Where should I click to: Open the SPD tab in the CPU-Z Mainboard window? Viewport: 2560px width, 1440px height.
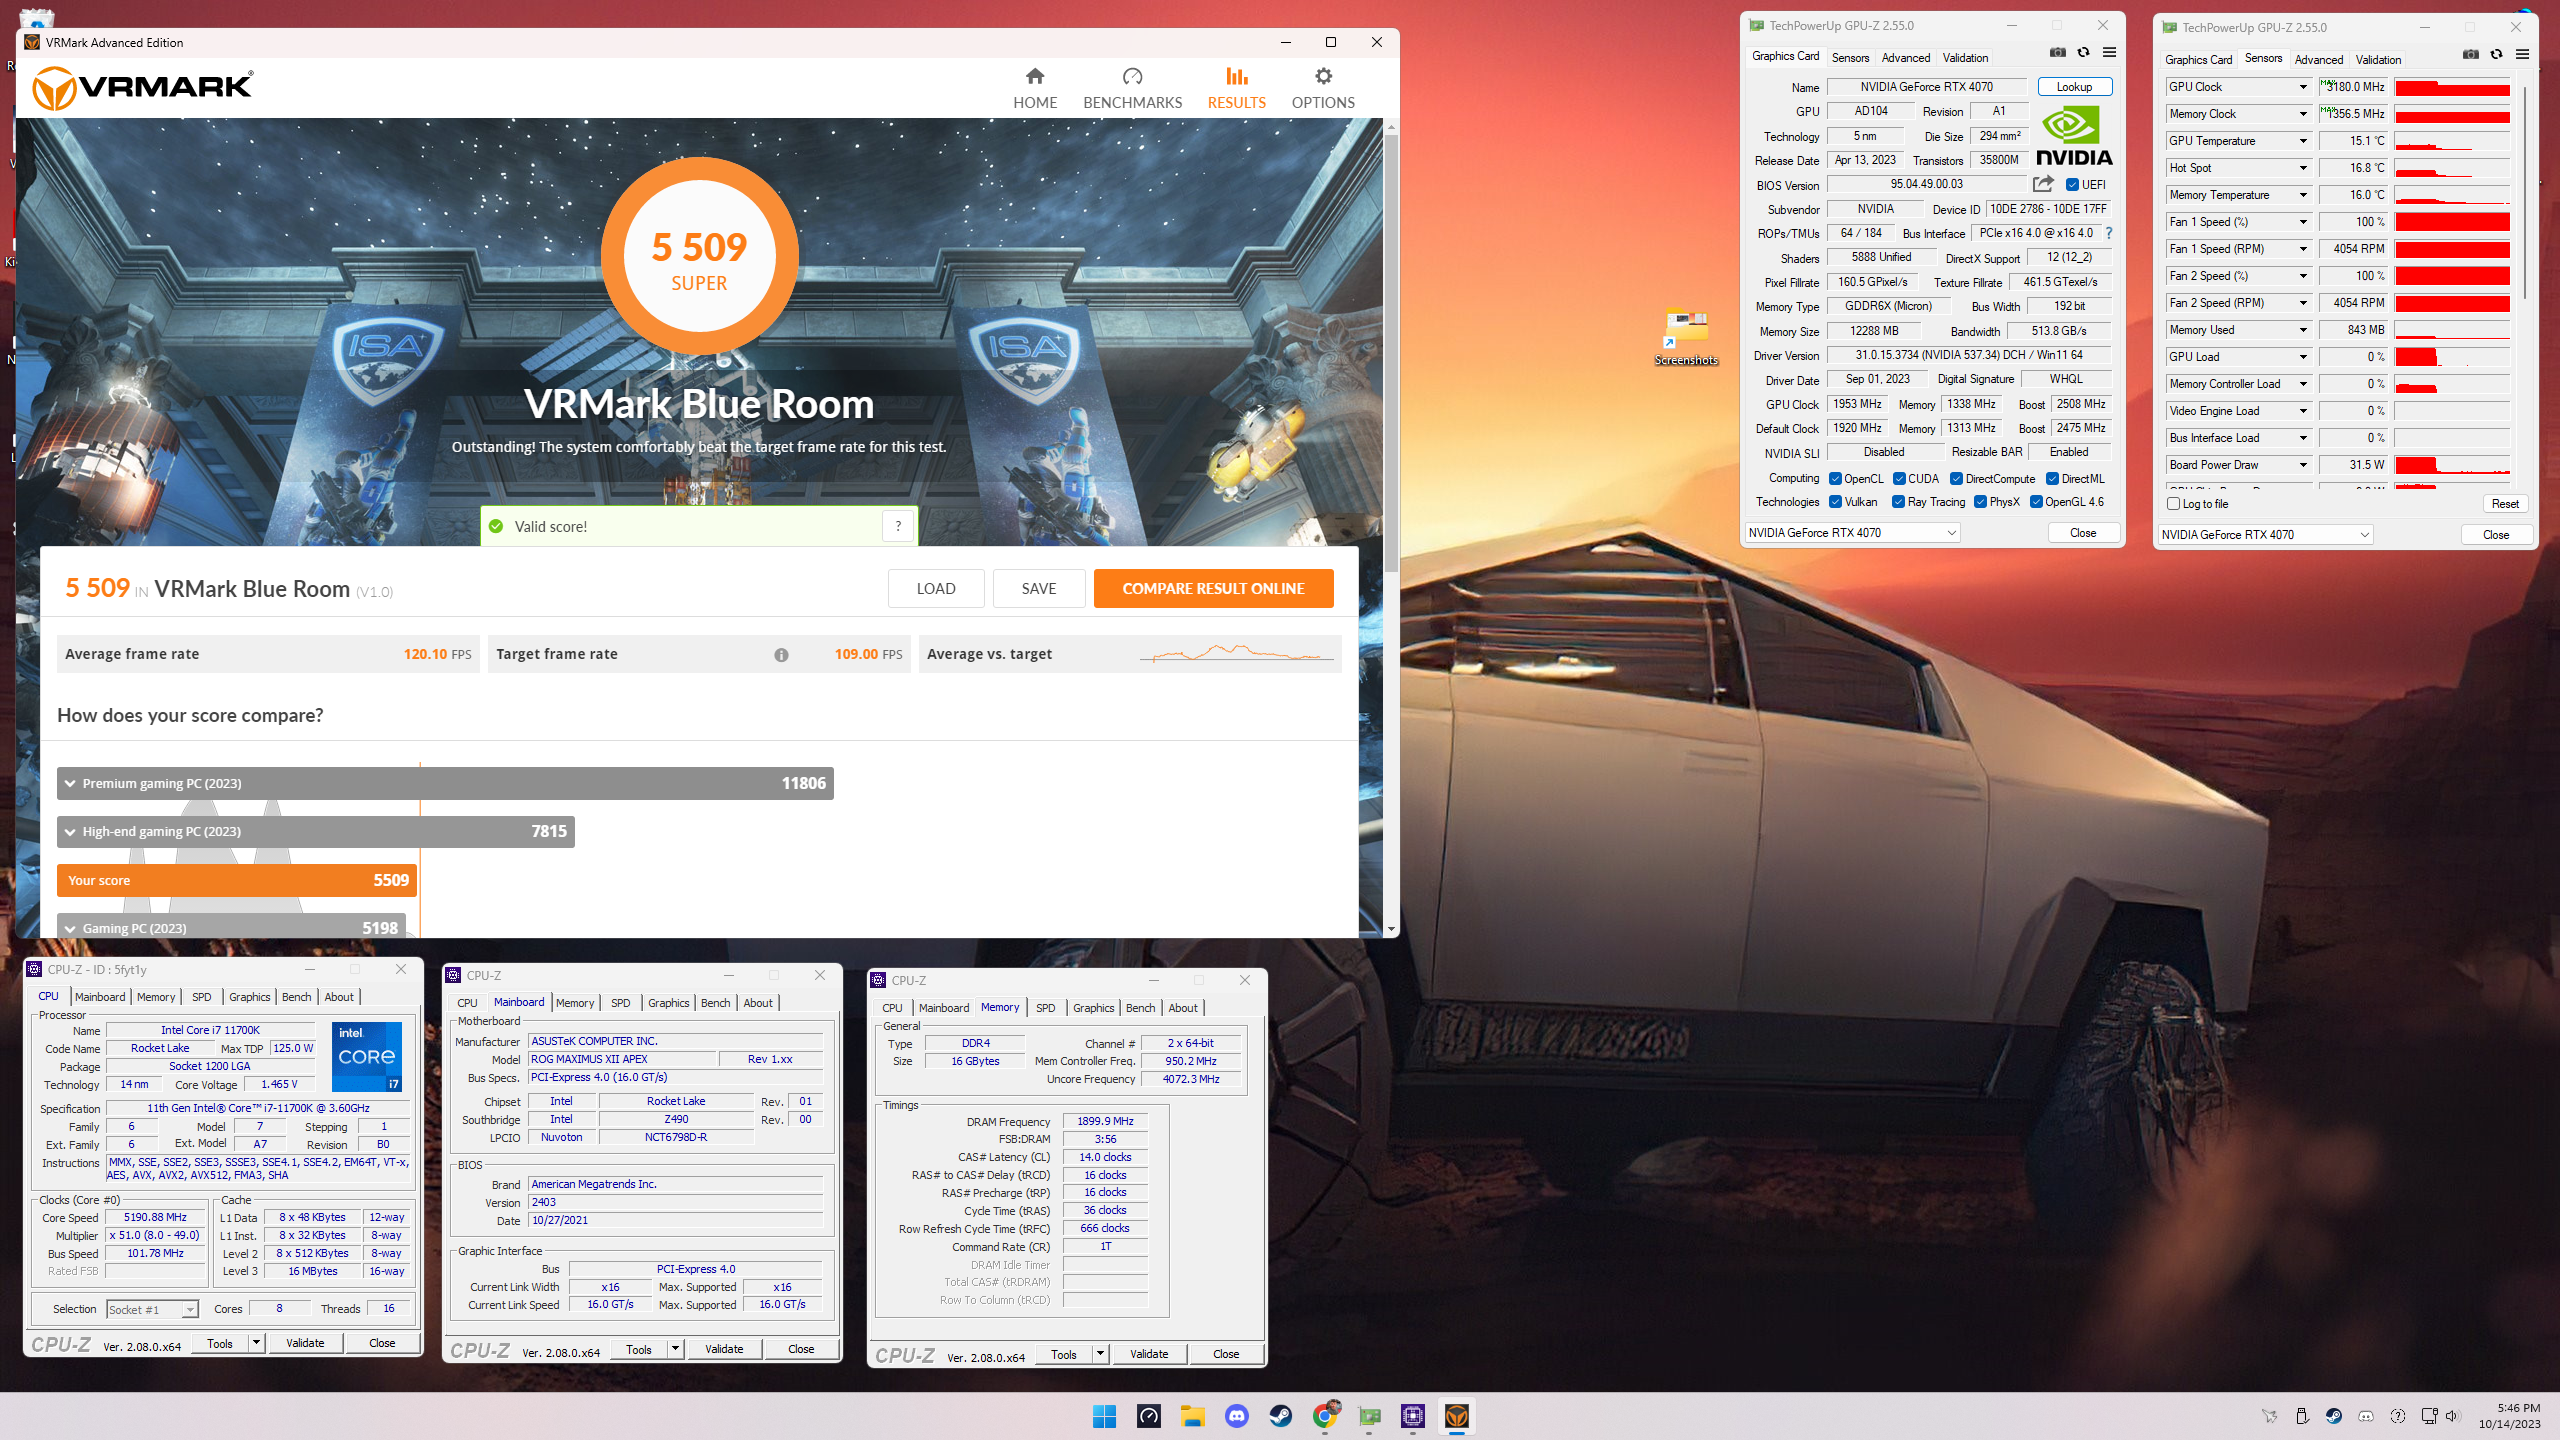[x=620, y=1003]
